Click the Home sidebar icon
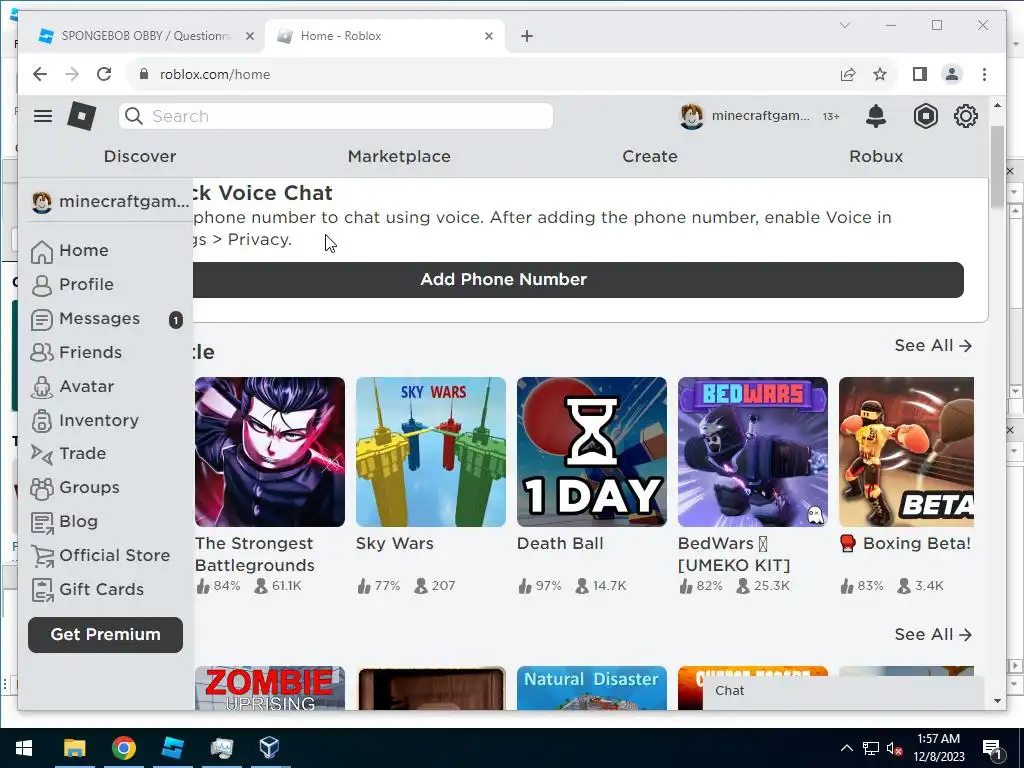Image resolution: width=1024 pixels, height=768 pixels. tap(42, 251)
